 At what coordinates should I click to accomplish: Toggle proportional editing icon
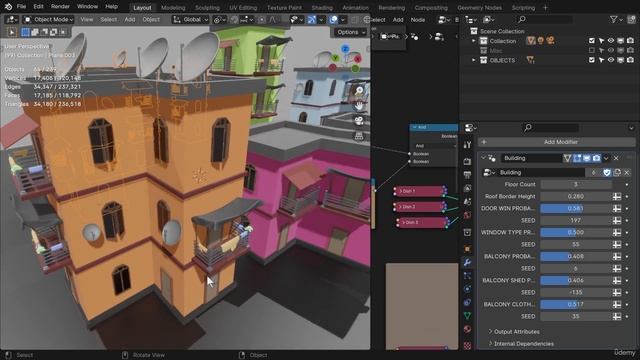[262, 19]
